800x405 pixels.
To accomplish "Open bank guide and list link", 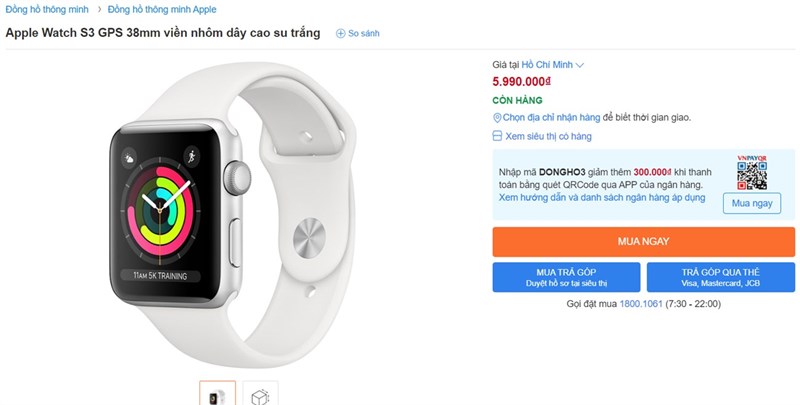I will click(602, 198).
